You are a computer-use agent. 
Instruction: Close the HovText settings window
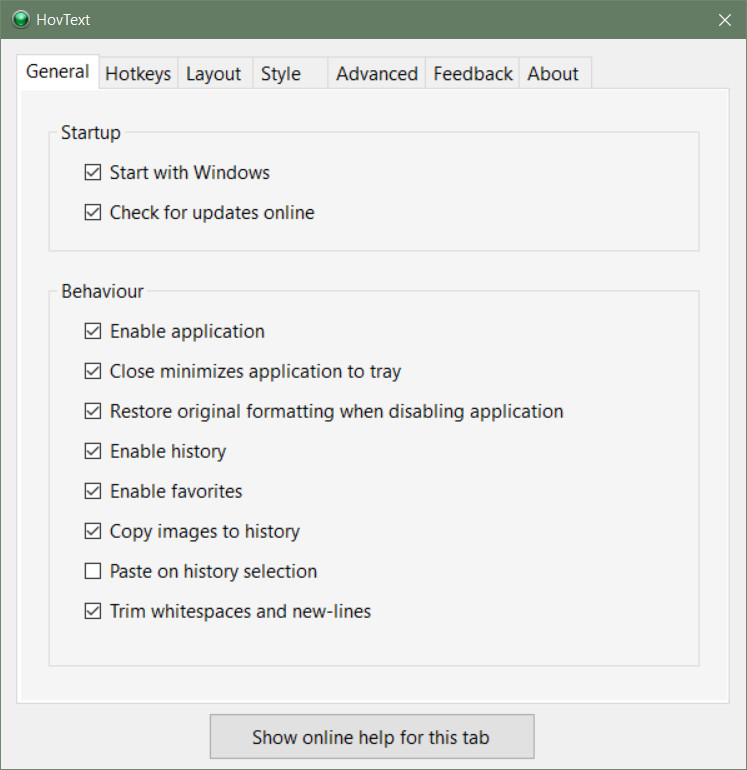click(x=724, y=20)
